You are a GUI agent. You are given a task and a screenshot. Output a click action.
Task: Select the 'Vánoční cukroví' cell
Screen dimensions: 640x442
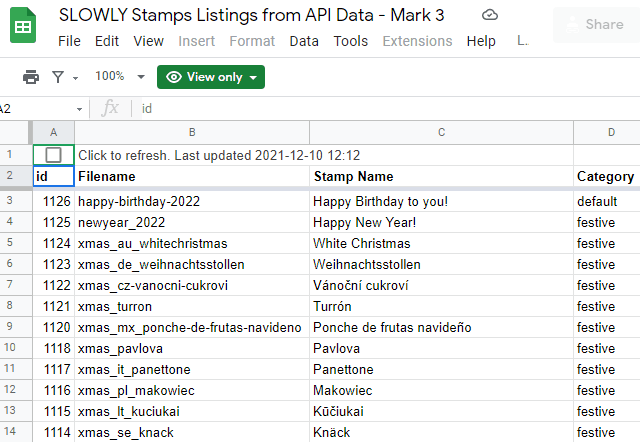coord(441,285)
